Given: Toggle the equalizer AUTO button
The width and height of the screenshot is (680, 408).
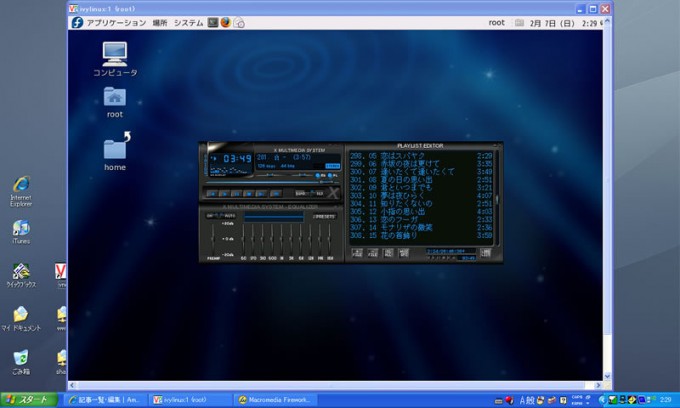Looking at the screenshot, I should point(230,216).
